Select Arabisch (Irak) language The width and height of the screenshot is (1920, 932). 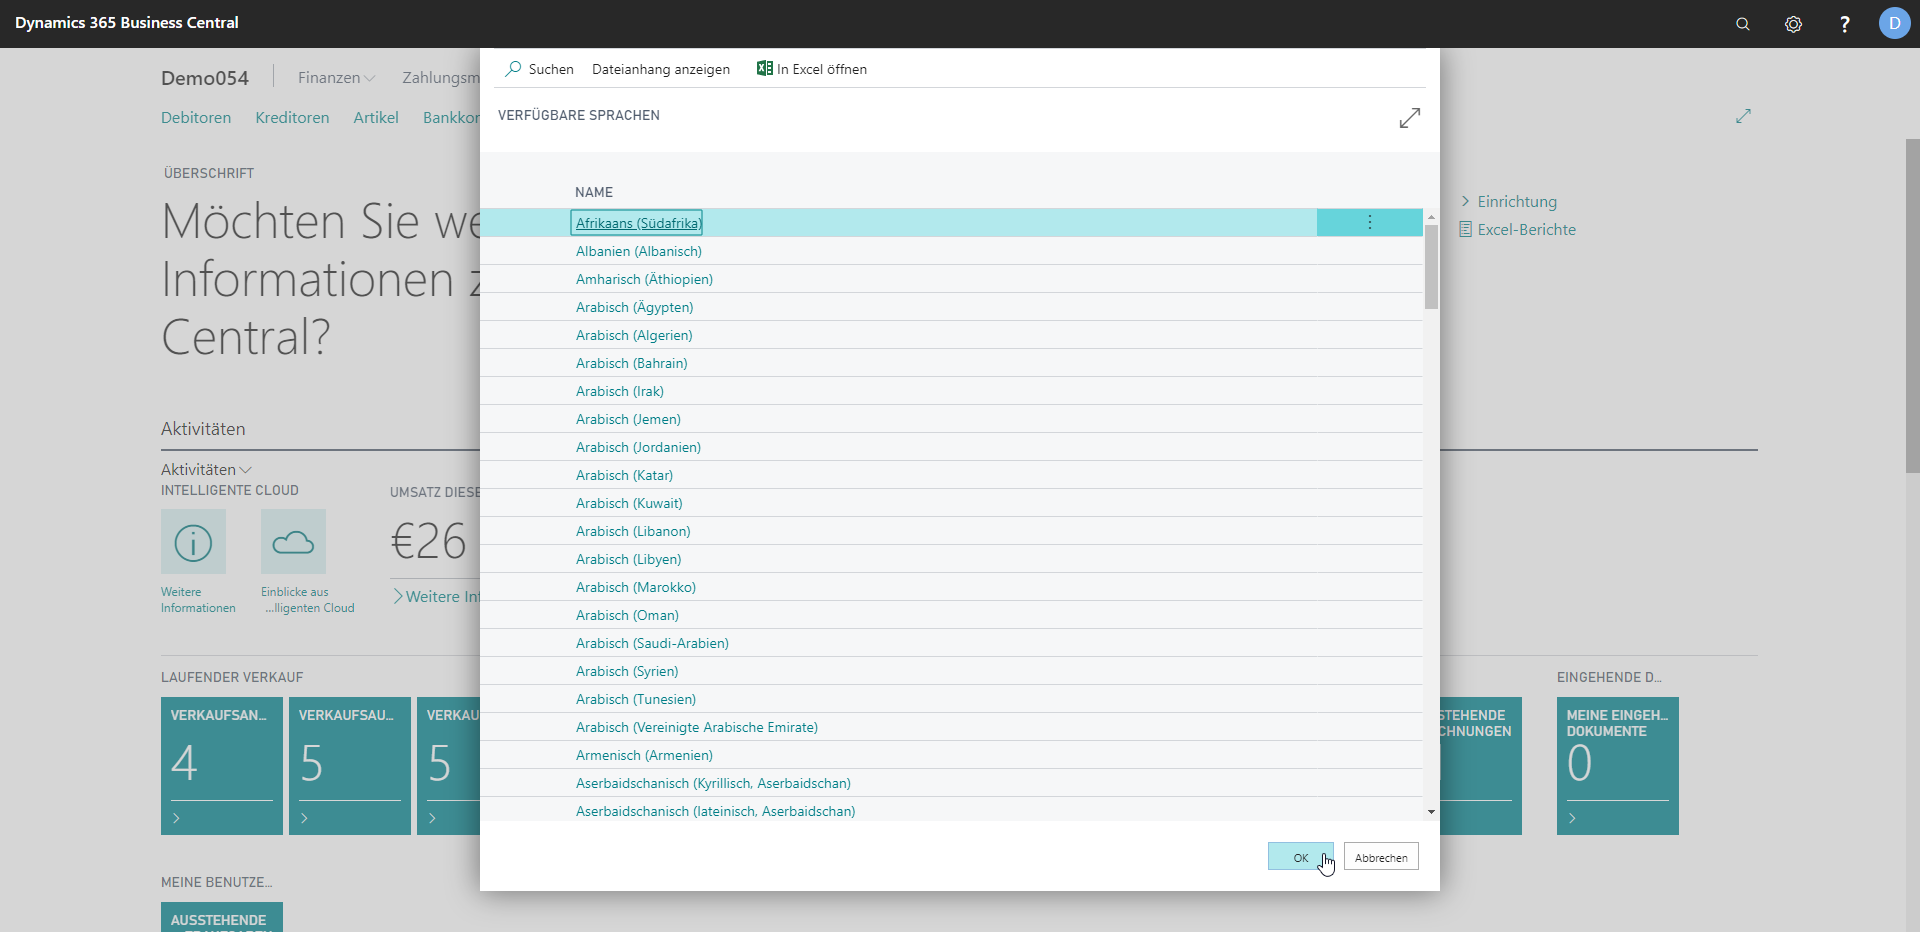620,391
